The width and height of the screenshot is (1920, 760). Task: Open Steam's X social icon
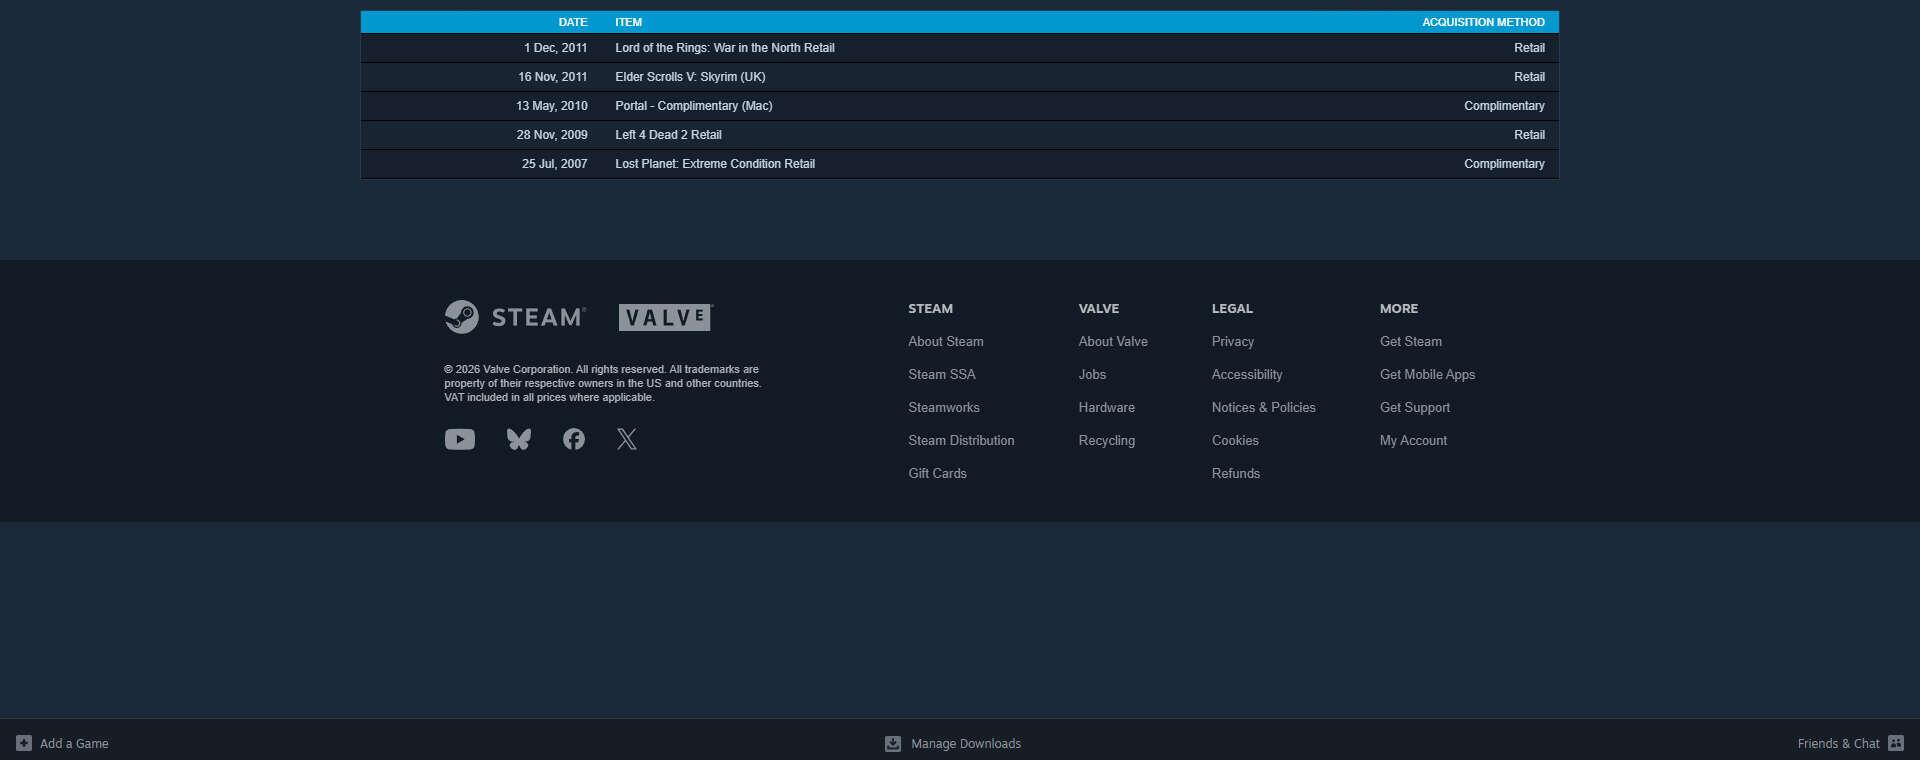coord(627,439)
